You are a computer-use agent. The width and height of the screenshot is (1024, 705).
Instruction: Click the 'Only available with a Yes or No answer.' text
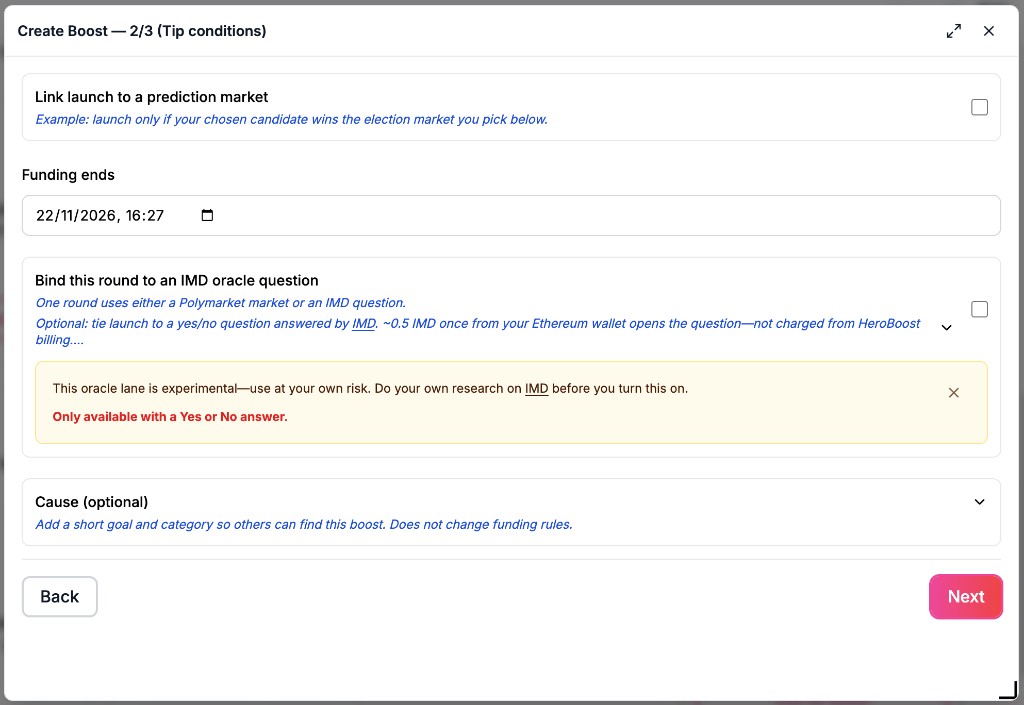pos(170,417)
